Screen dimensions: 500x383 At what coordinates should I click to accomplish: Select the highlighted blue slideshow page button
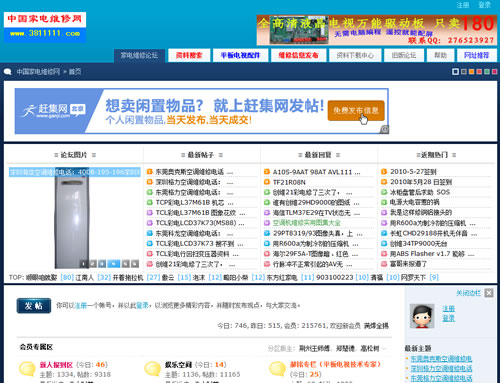click(x=114, y=264)
